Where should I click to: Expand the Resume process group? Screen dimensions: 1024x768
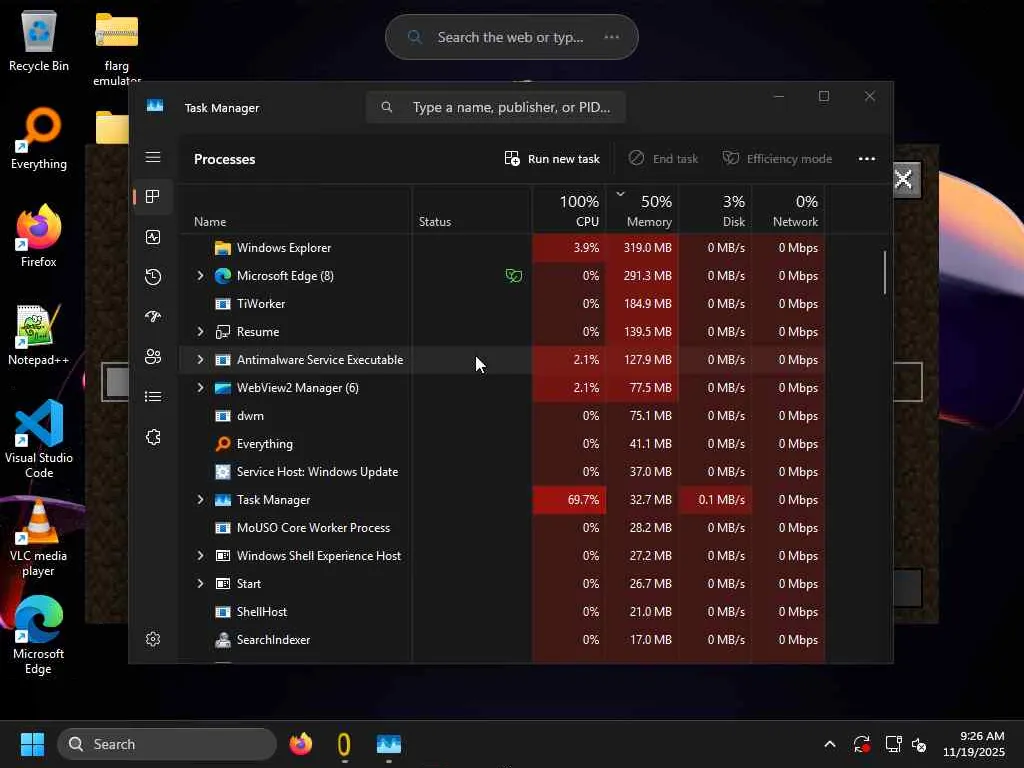click(200, 332)
